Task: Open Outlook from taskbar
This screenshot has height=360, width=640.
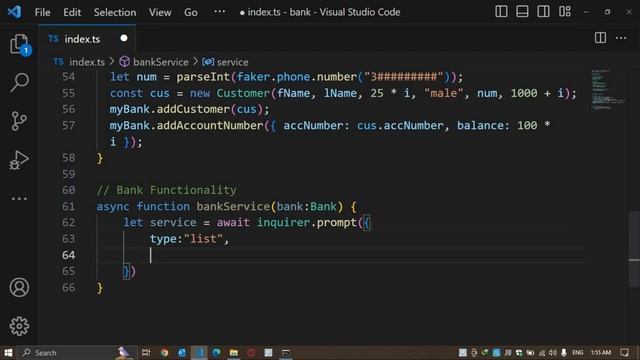Action: coord(182,353)
